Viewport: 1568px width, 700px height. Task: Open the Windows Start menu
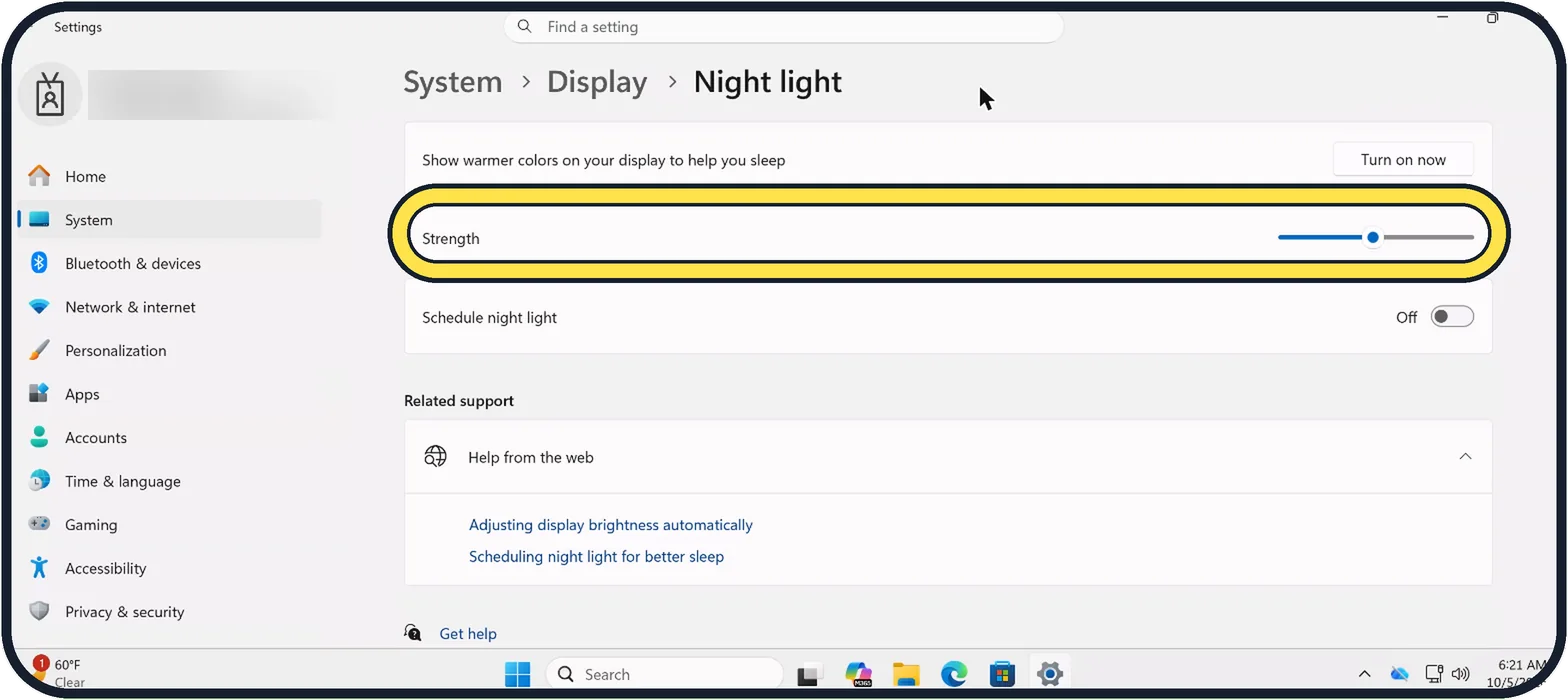pyautogui.click(x=518, y=675)
